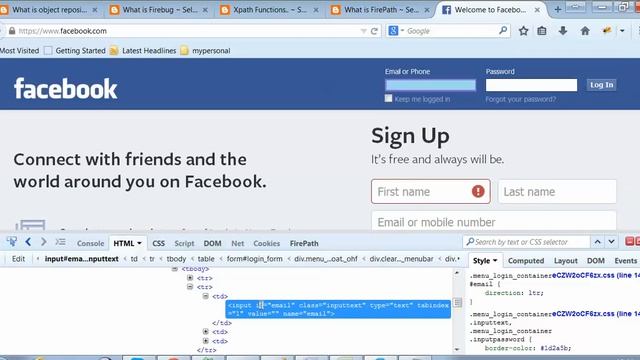The height and width of the screenshot is (360, 640).
Task: Open the Firebug toolbar button dropdown arrow
Action: coord(622,31)
